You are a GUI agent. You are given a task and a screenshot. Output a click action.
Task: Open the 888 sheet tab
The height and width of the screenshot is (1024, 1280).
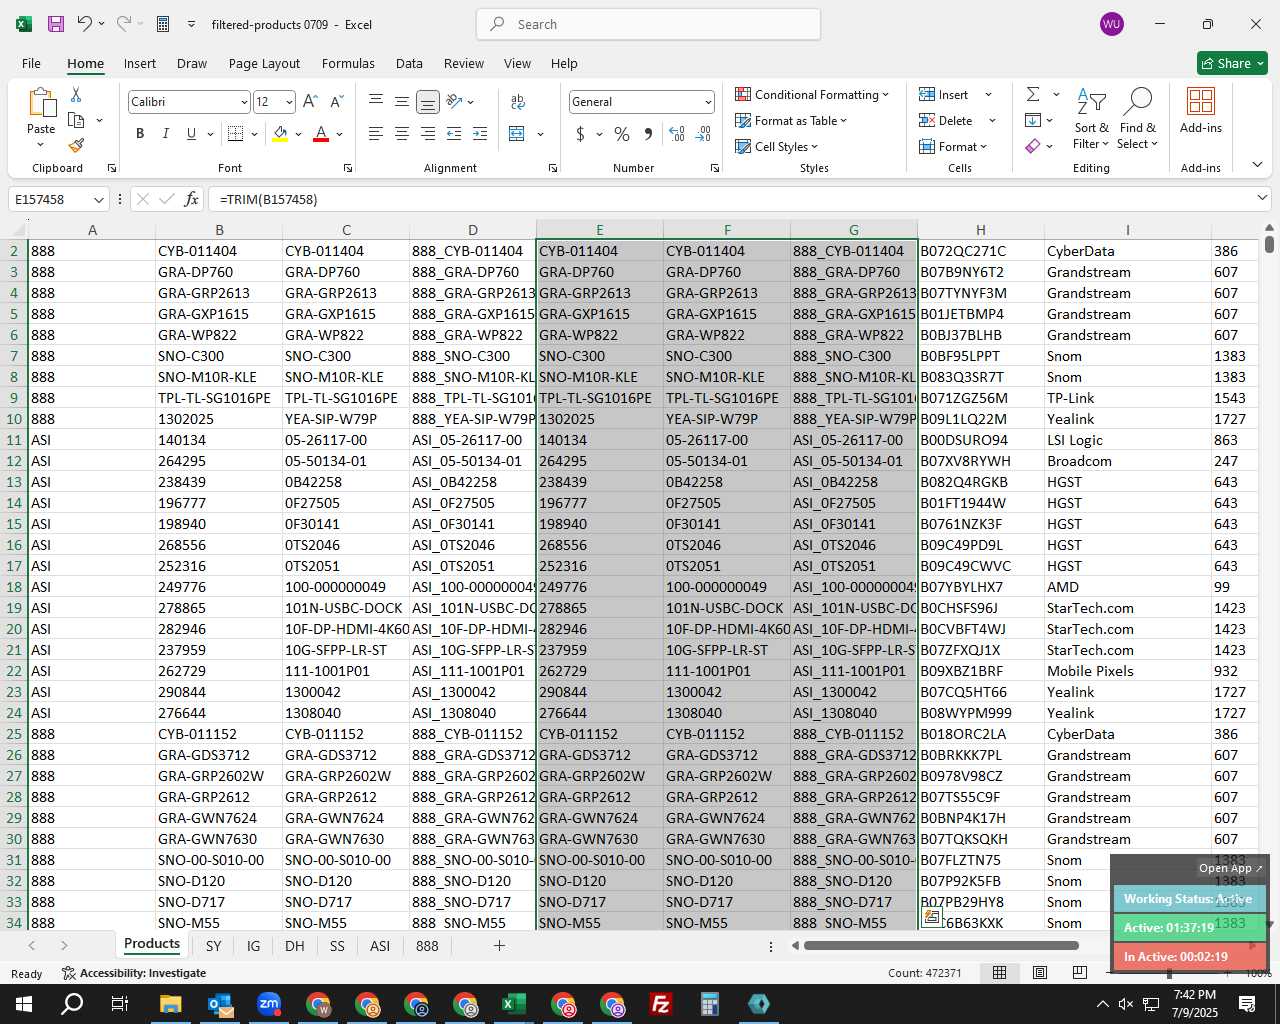[x=427, y=945]
